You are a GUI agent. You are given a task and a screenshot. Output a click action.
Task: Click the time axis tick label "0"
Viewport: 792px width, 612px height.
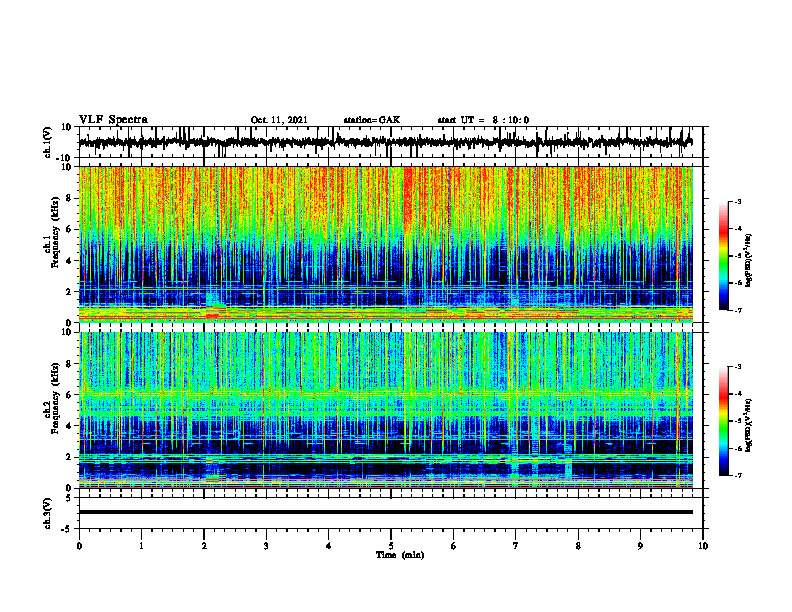tap(79, 546)
